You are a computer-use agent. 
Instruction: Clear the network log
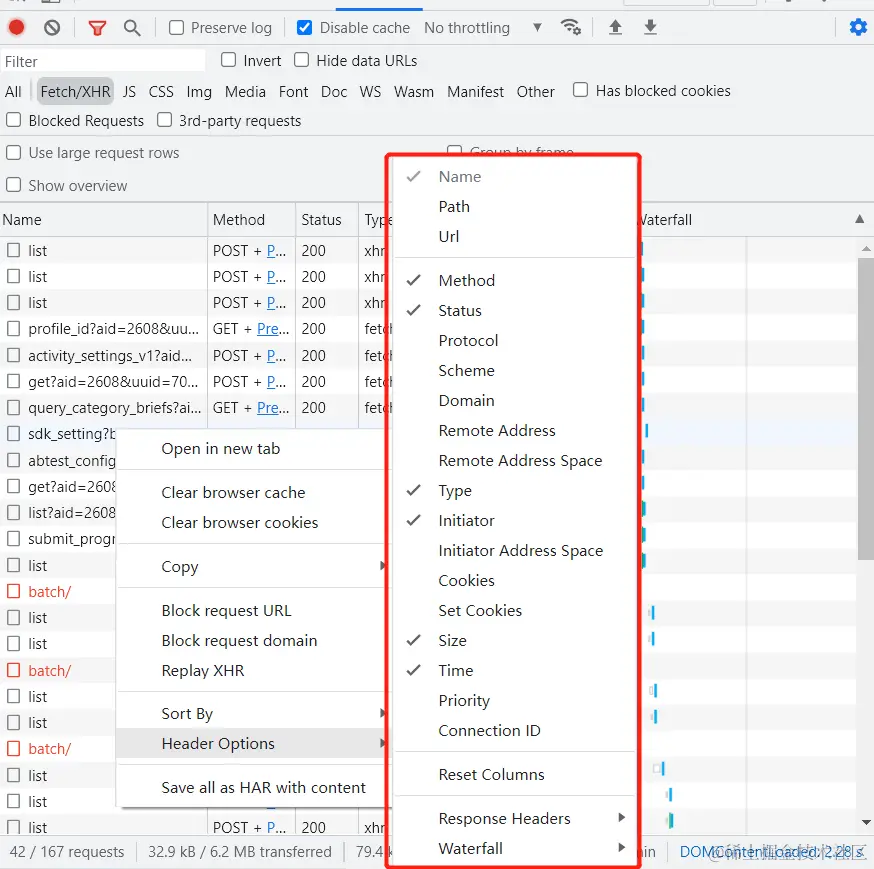click(52, 27)
